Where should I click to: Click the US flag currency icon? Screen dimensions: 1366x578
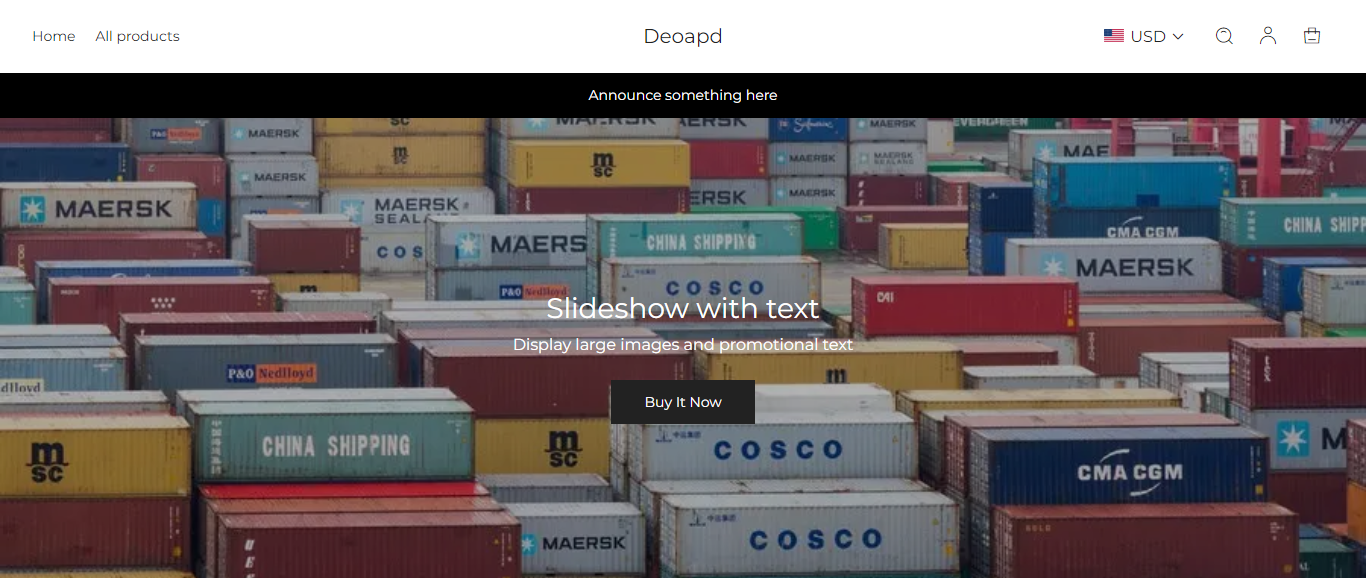click(x=1114, y=36)
